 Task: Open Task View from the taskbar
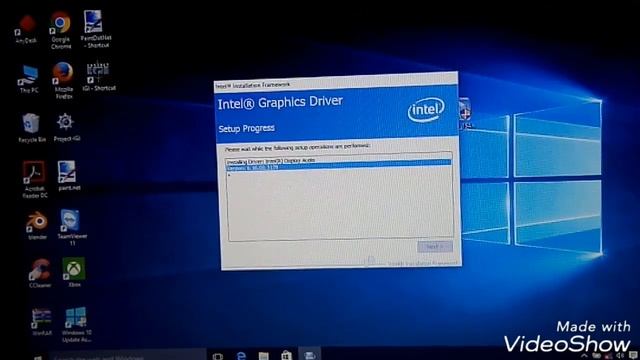218,356
